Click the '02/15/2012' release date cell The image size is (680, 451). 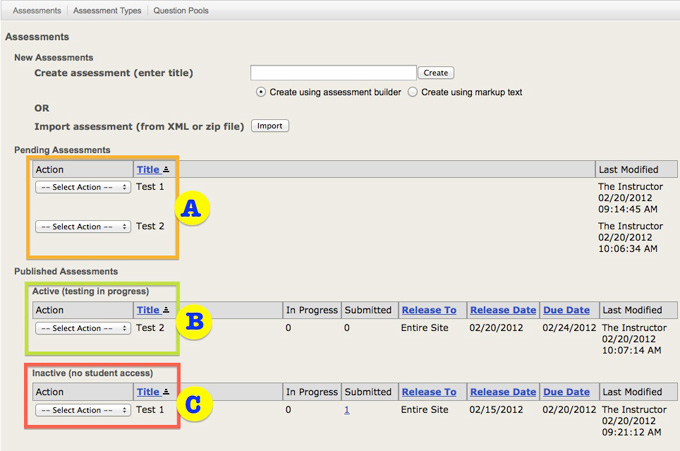coord(496,410)
